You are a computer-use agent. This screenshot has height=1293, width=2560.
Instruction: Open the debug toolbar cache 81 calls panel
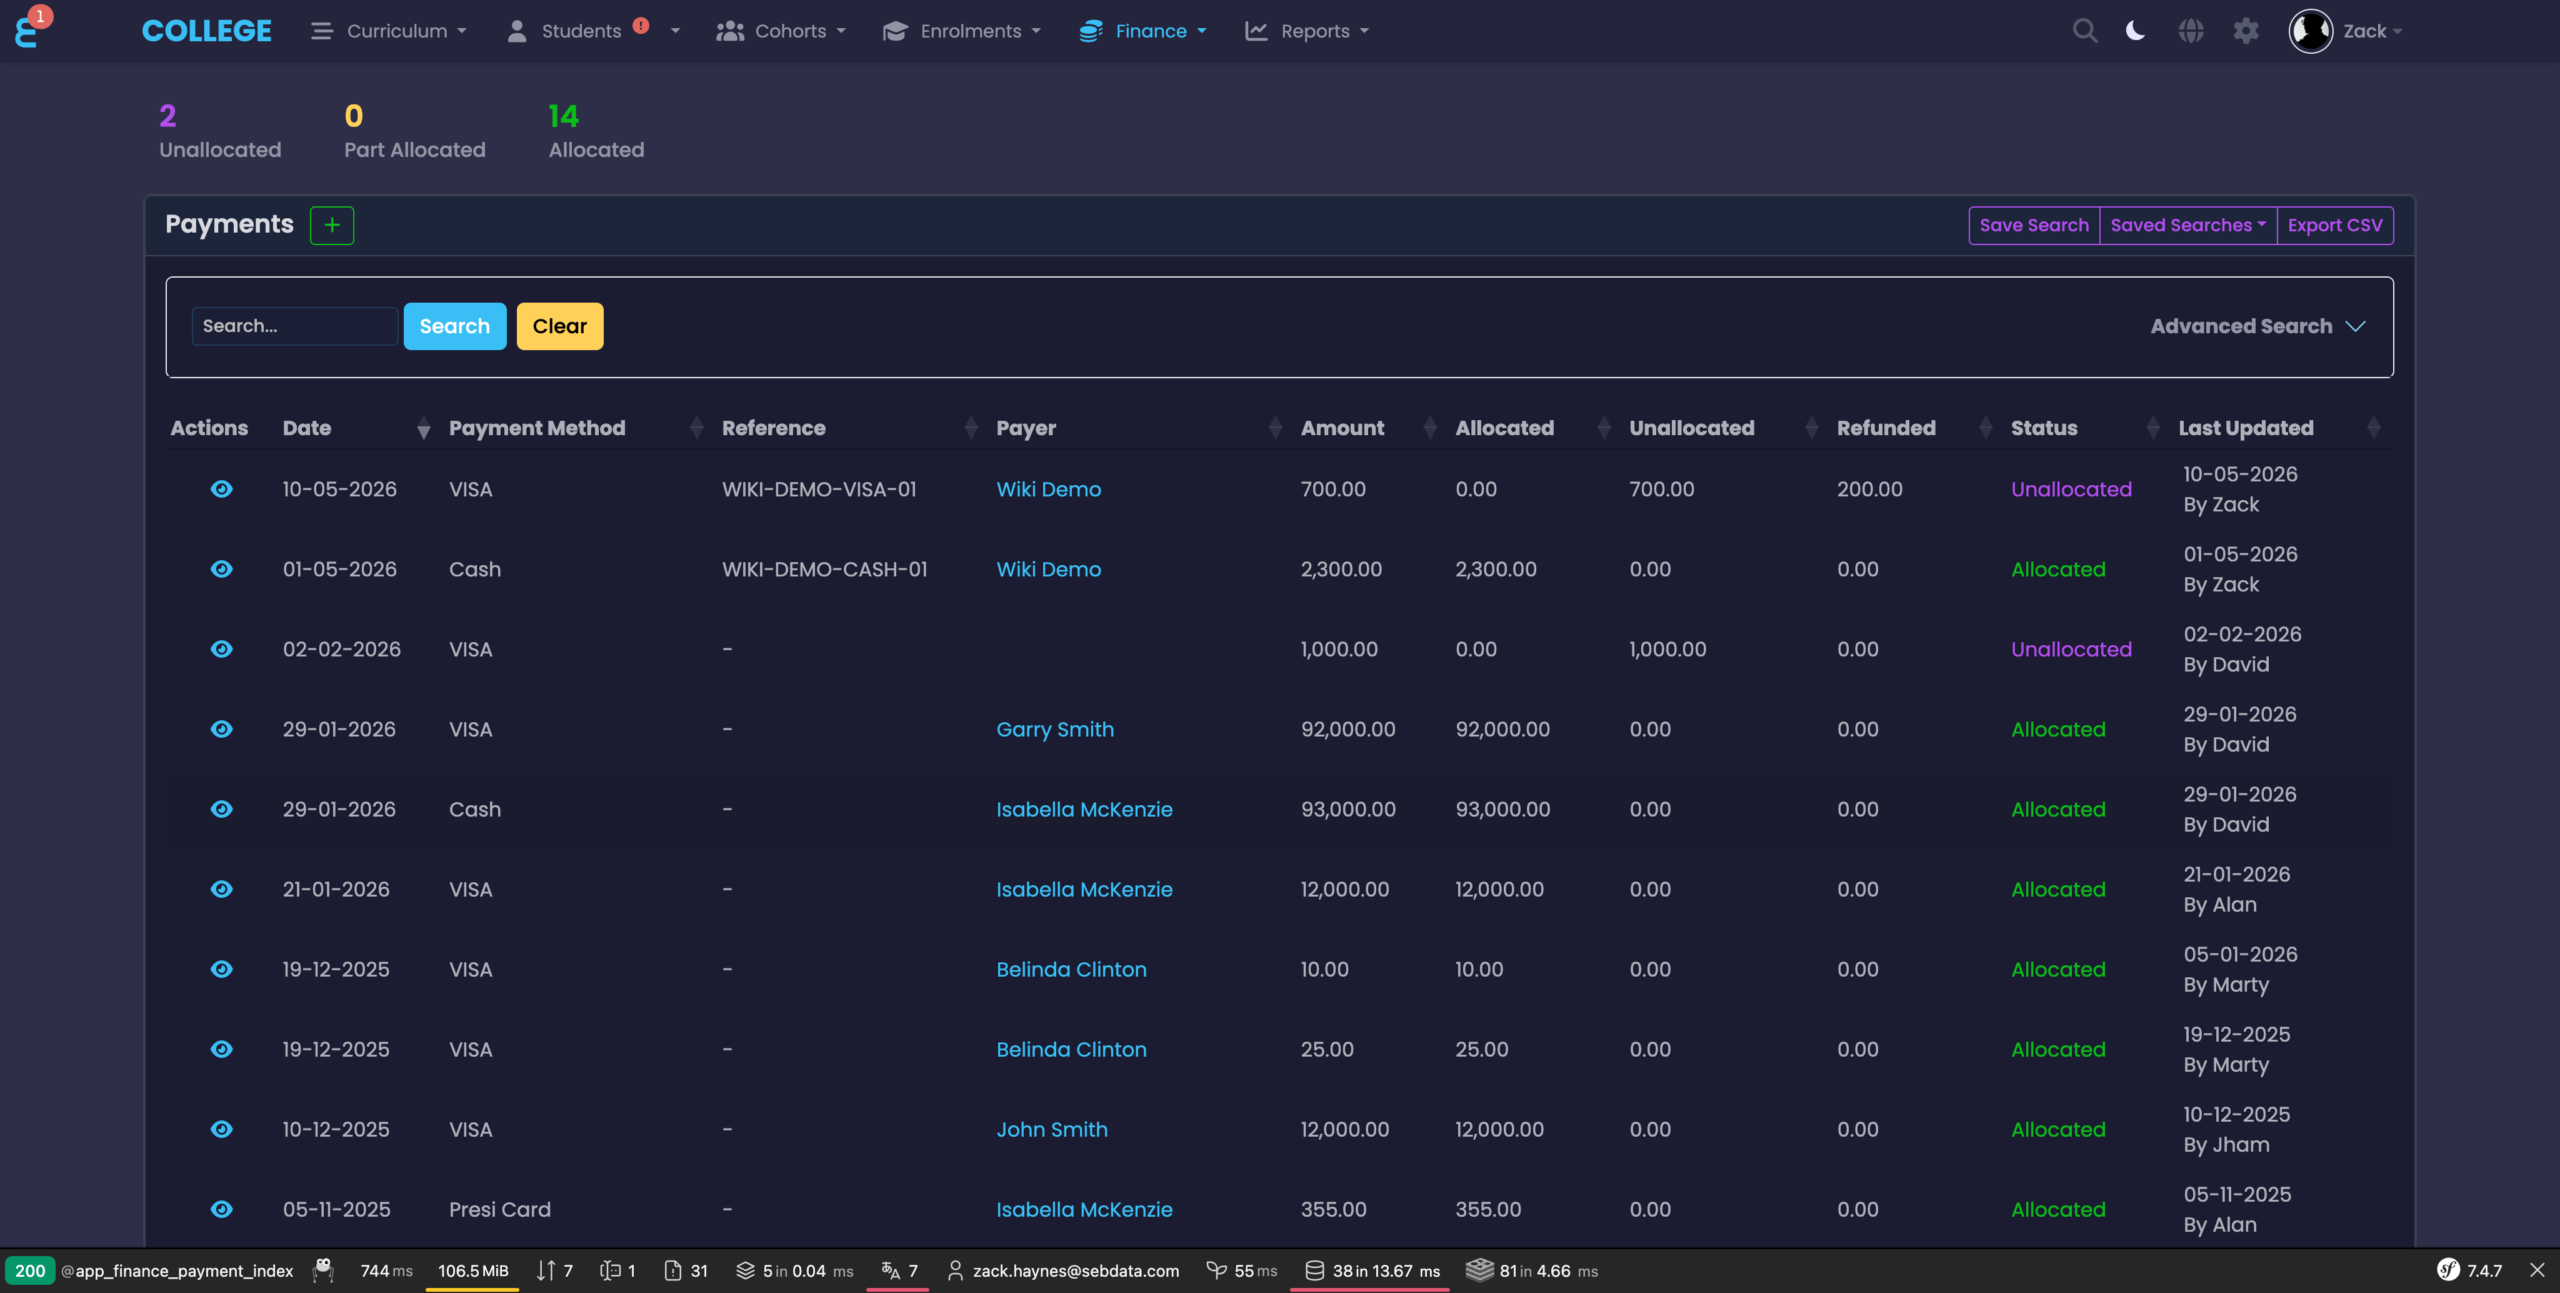pos(1532,1270)
